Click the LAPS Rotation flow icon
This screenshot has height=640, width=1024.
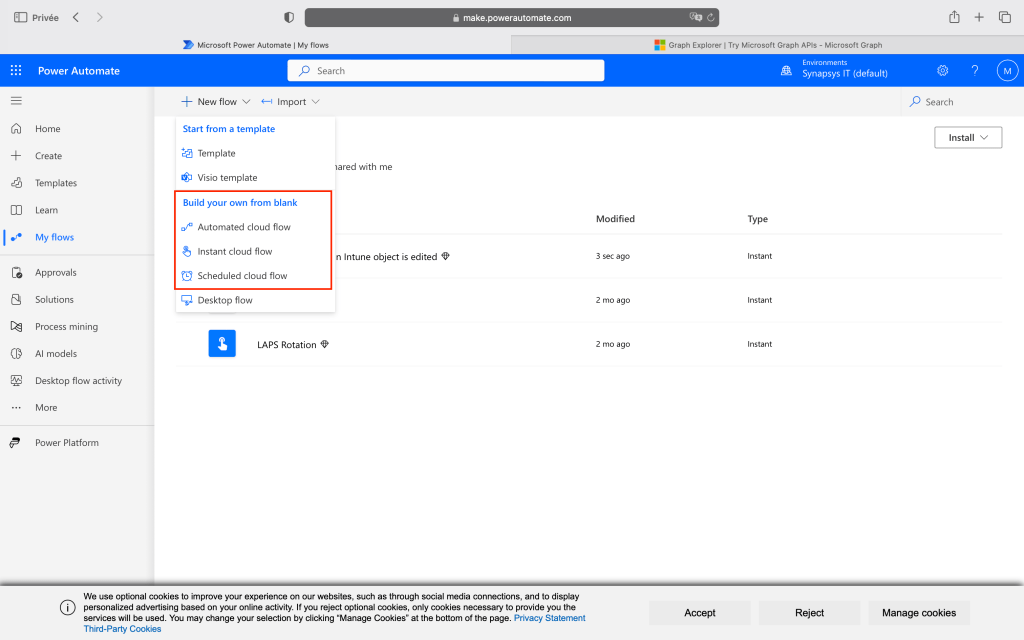coord(222,344)
